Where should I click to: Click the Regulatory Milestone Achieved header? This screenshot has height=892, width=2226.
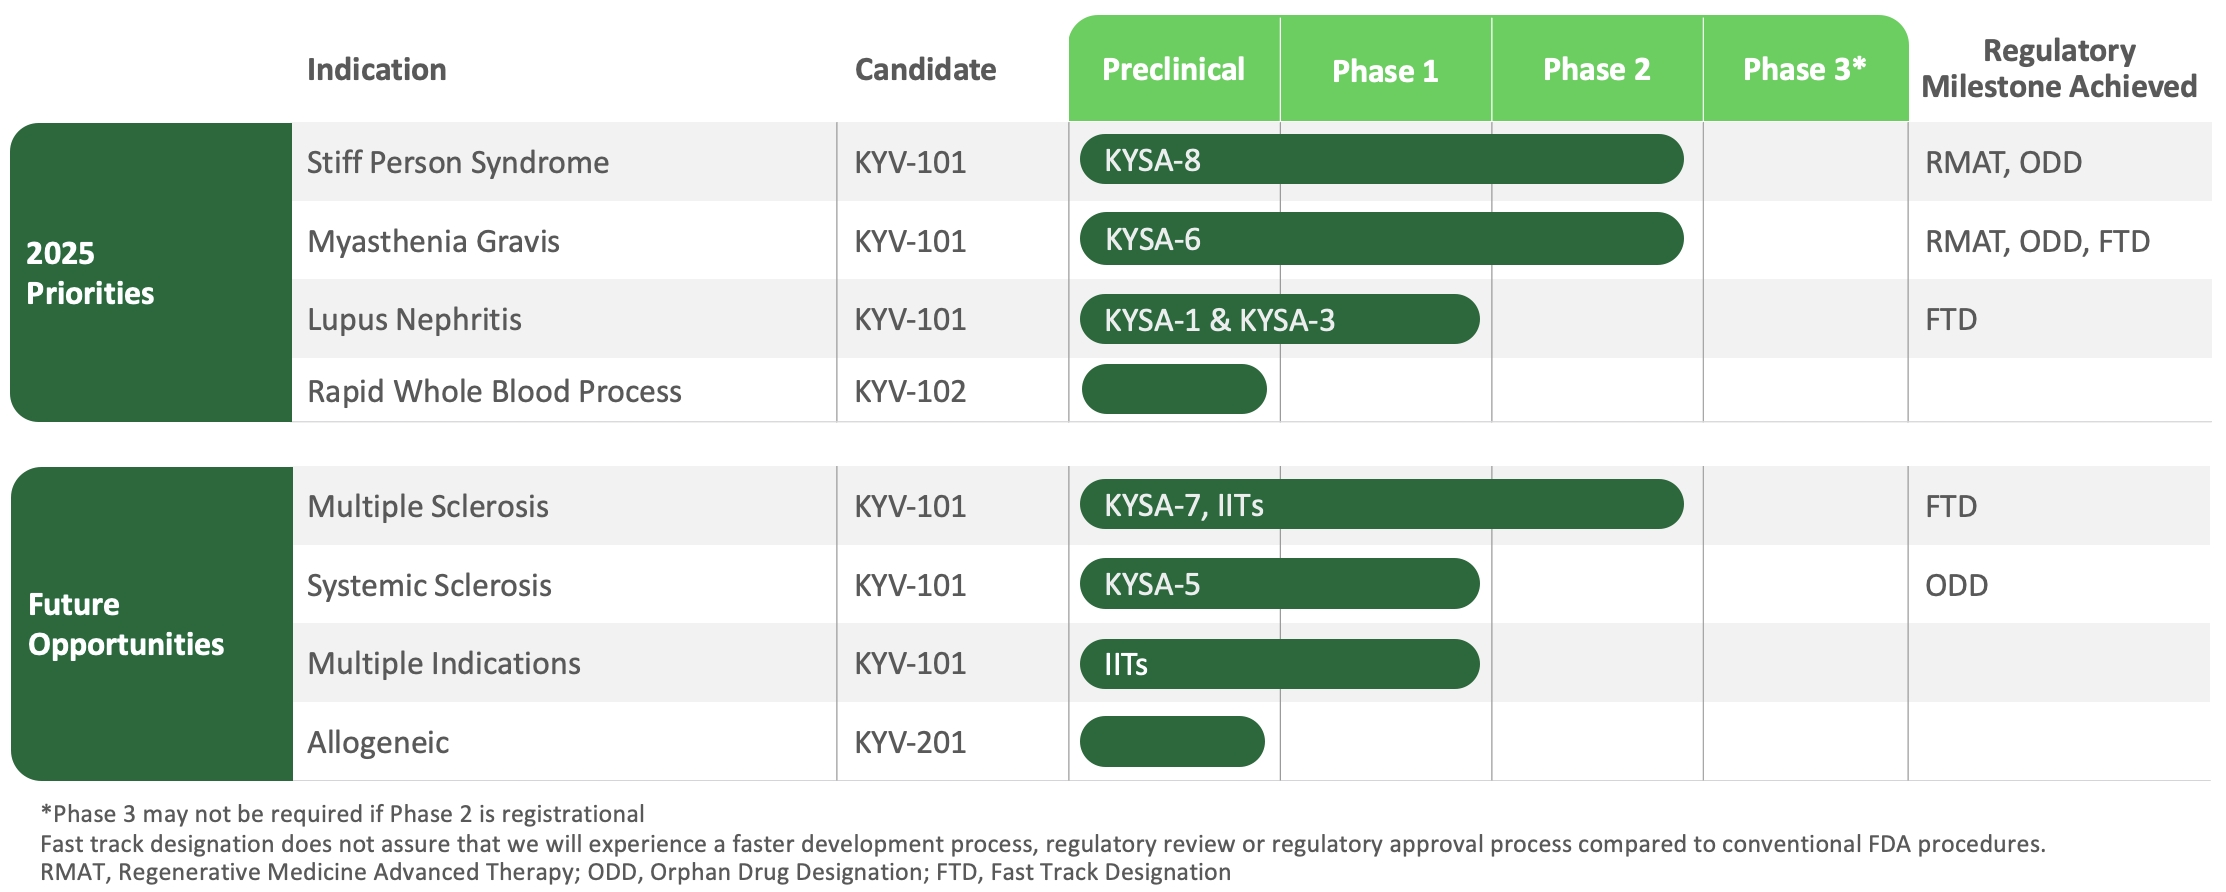pos(2058,68)
